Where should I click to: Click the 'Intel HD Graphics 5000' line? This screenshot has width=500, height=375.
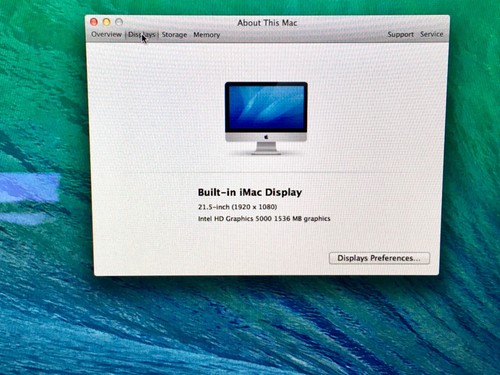click(x=264, y=219)
